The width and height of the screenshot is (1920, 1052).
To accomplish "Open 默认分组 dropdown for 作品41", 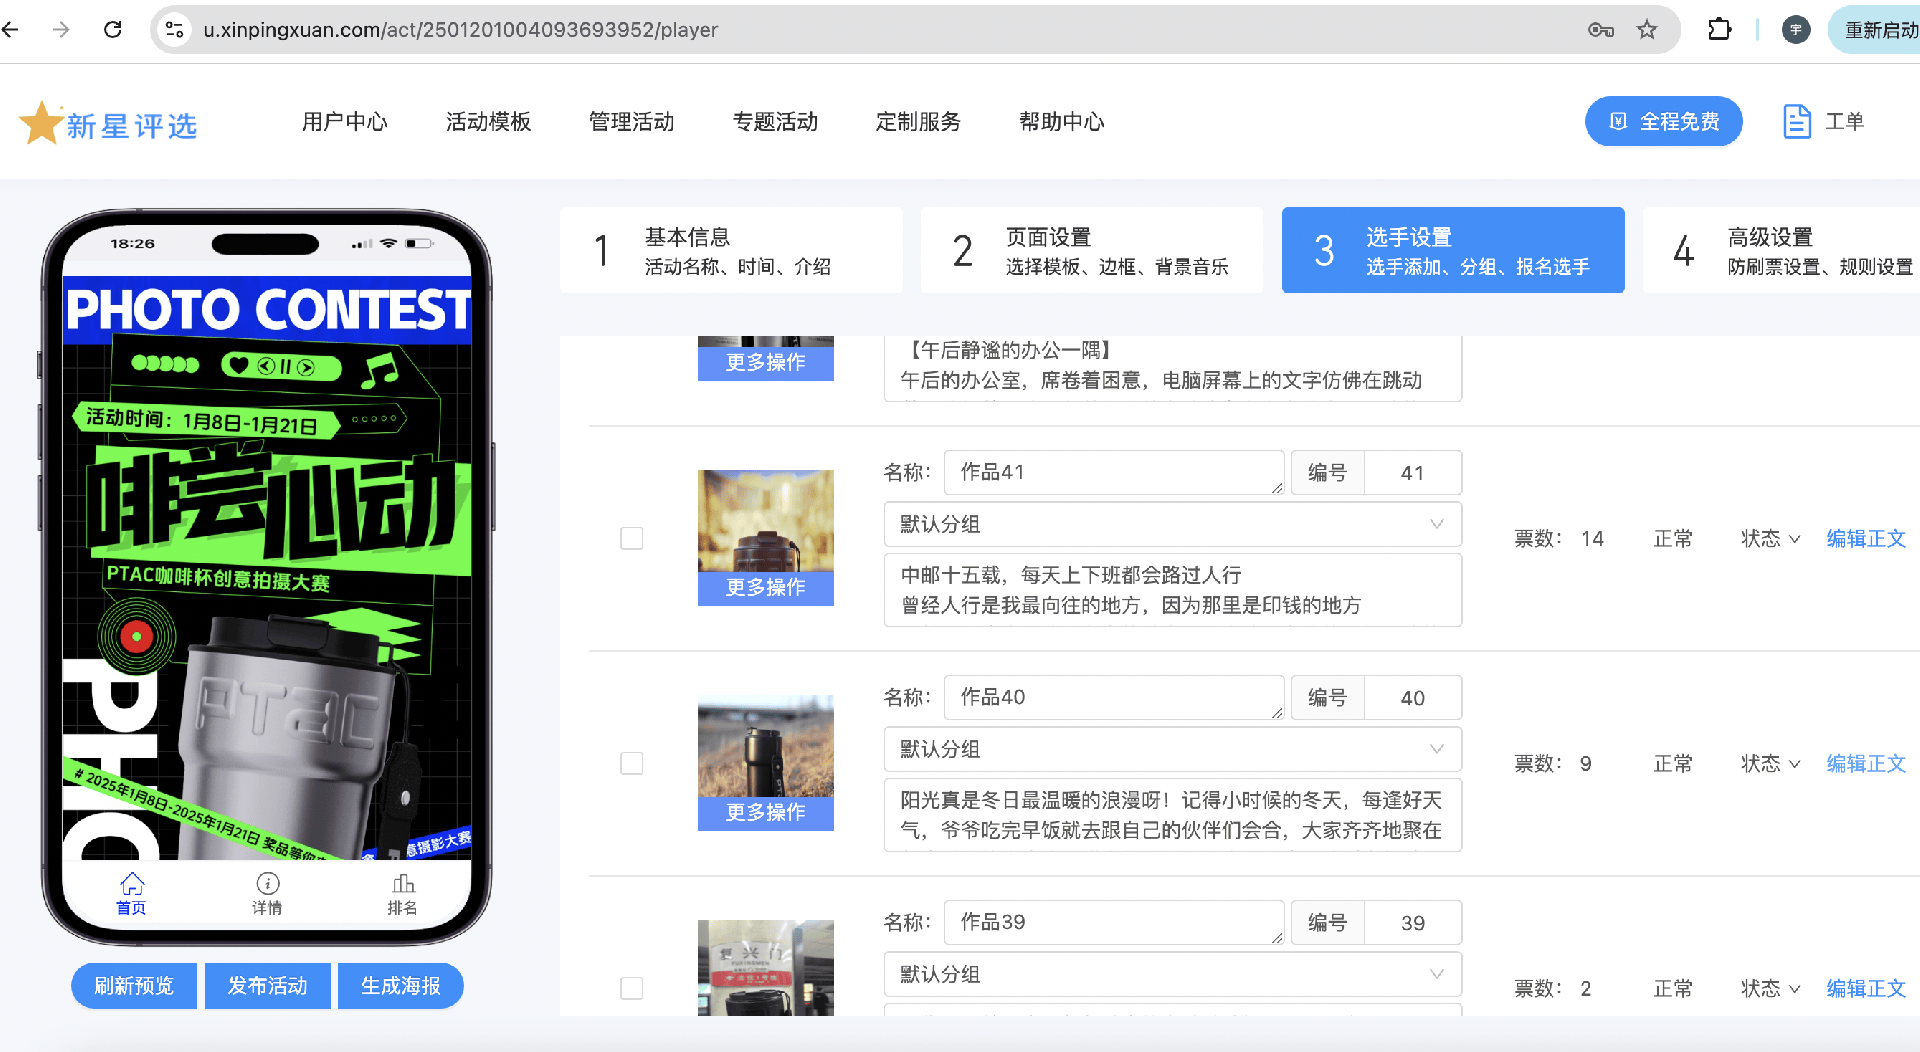I will [1173, 524].
